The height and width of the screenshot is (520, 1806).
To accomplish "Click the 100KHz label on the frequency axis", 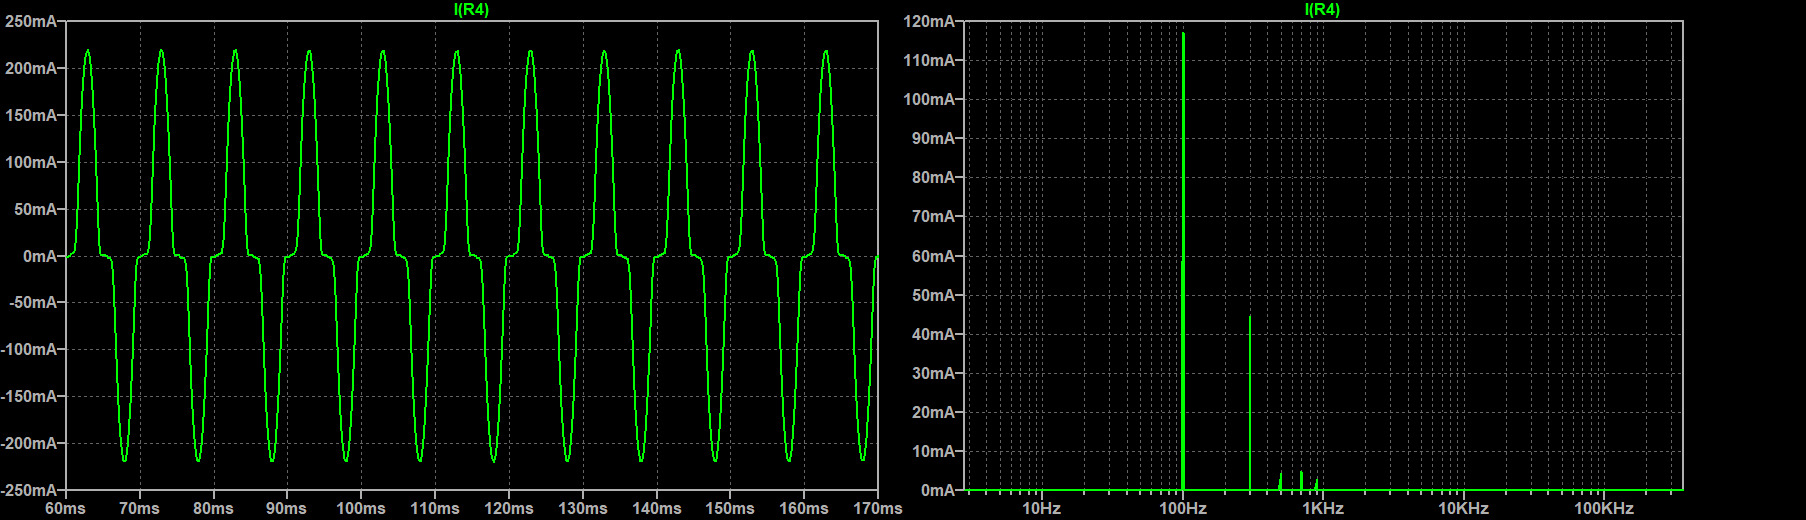I will pyautogui.click(x=1604, y=508).
